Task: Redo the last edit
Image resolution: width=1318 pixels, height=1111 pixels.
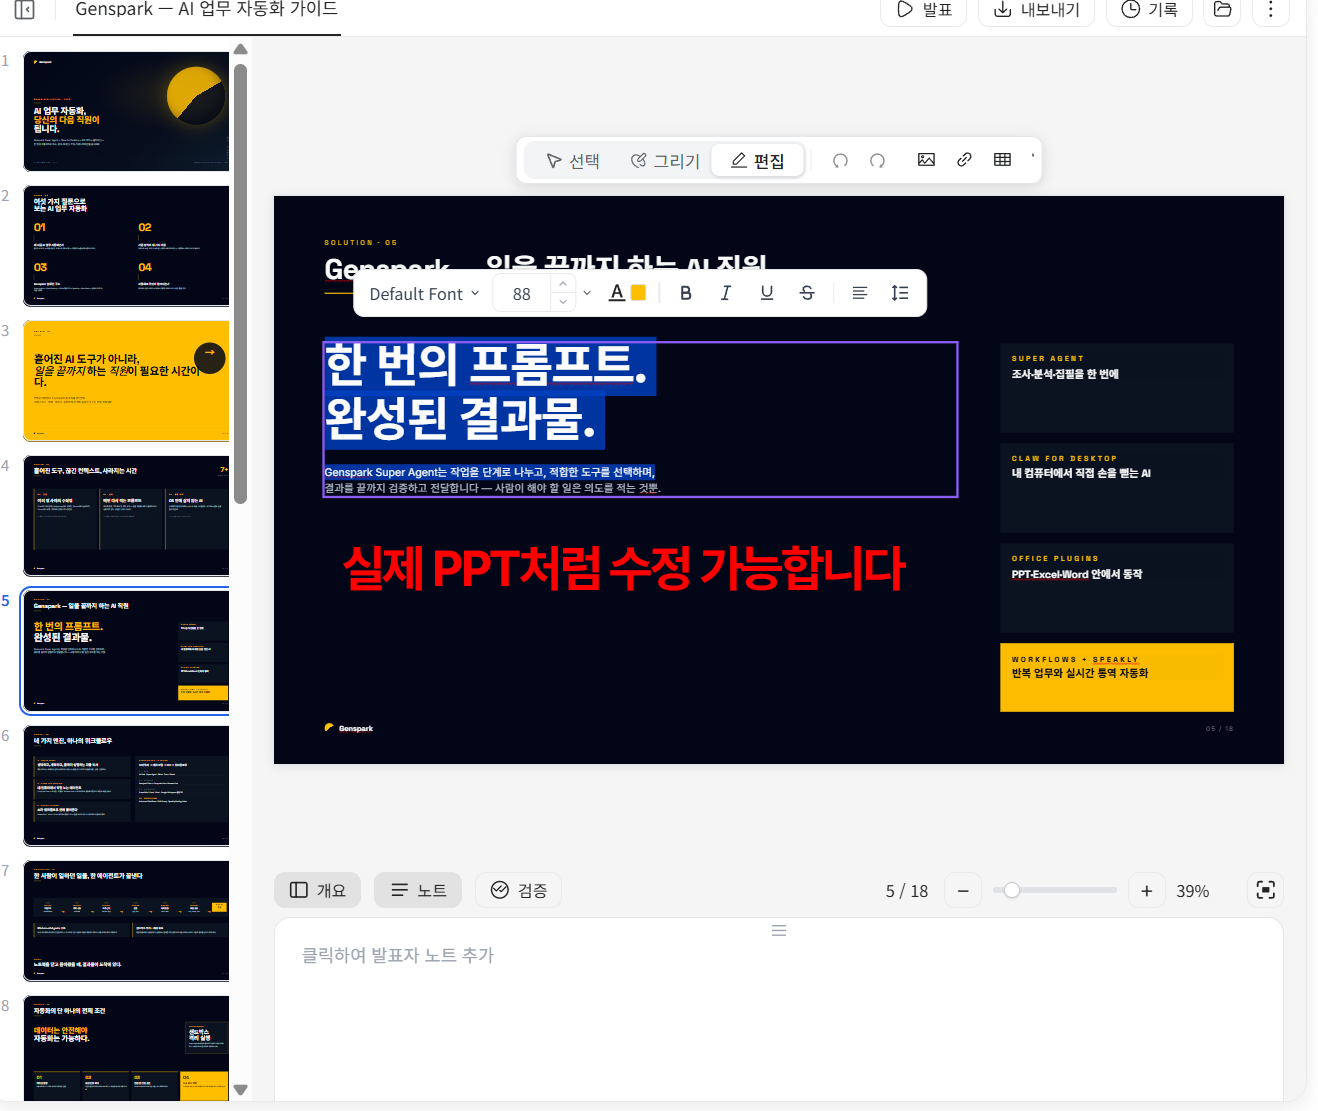Action: 877,161
